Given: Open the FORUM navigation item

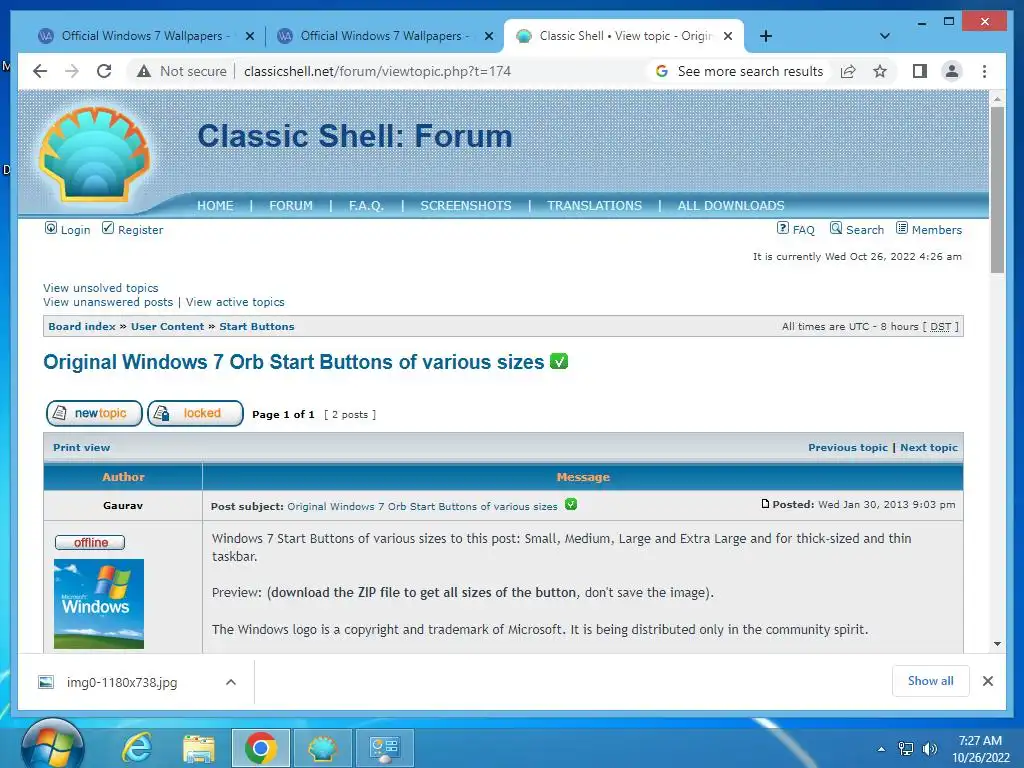Looking at the screenshot, I should 291,206.
